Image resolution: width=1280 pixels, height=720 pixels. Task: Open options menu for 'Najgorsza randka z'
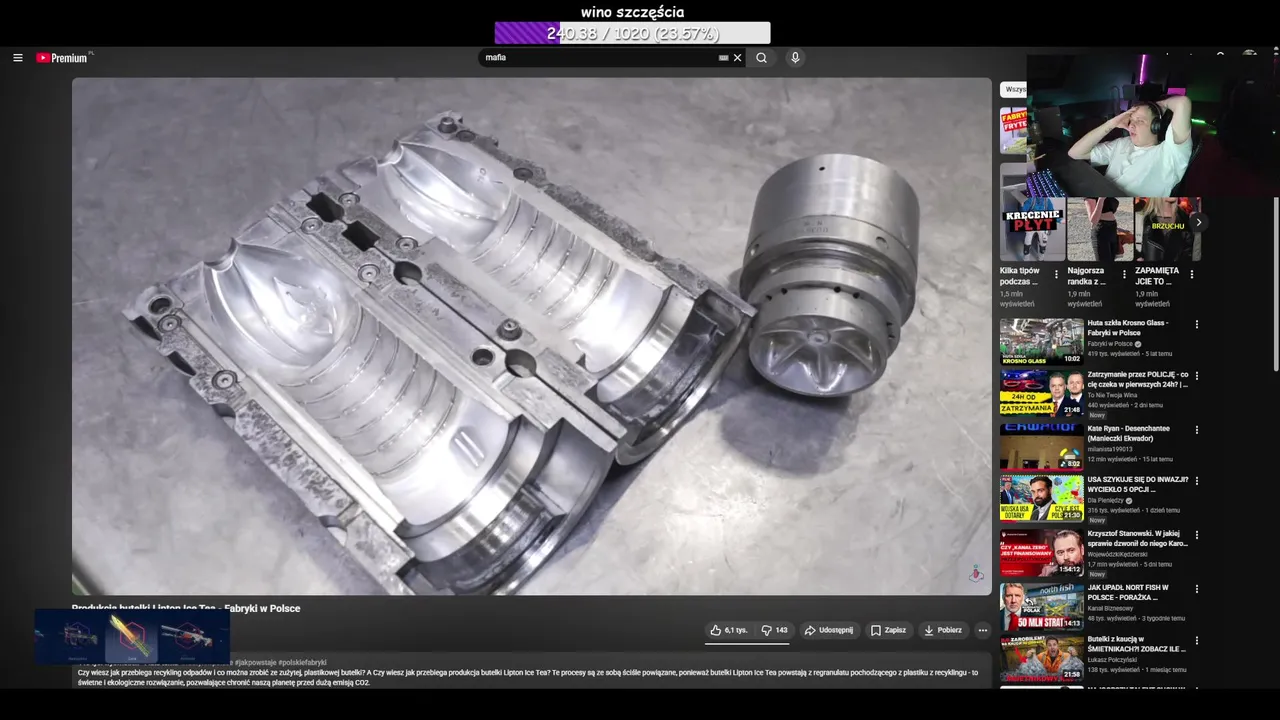click(x=1124, y=274)
